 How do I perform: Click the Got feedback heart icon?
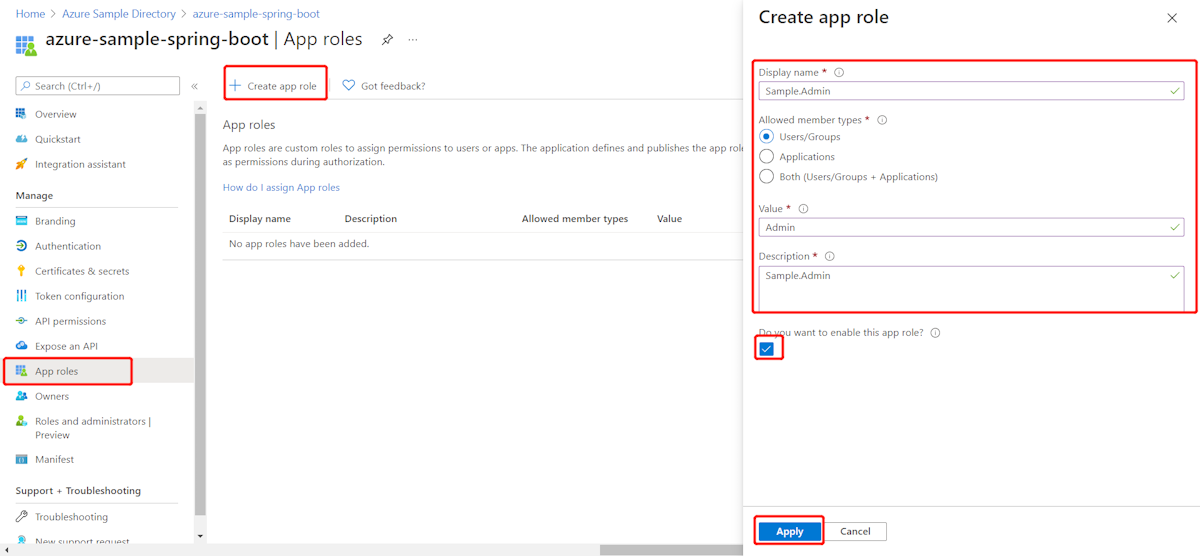click(x=349, y=86)
